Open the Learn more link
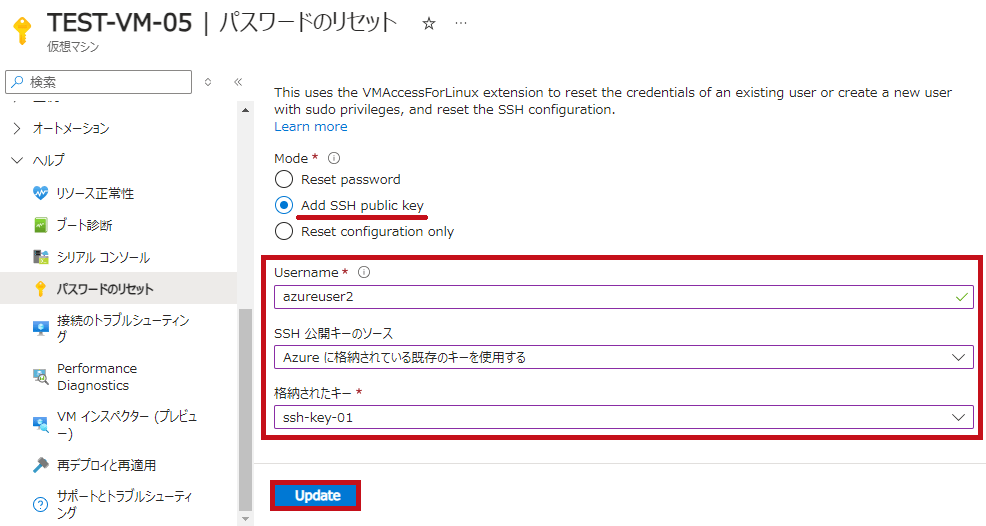This screenshot has height=526, width=986. pyautogui.click(x=311, y=127)
